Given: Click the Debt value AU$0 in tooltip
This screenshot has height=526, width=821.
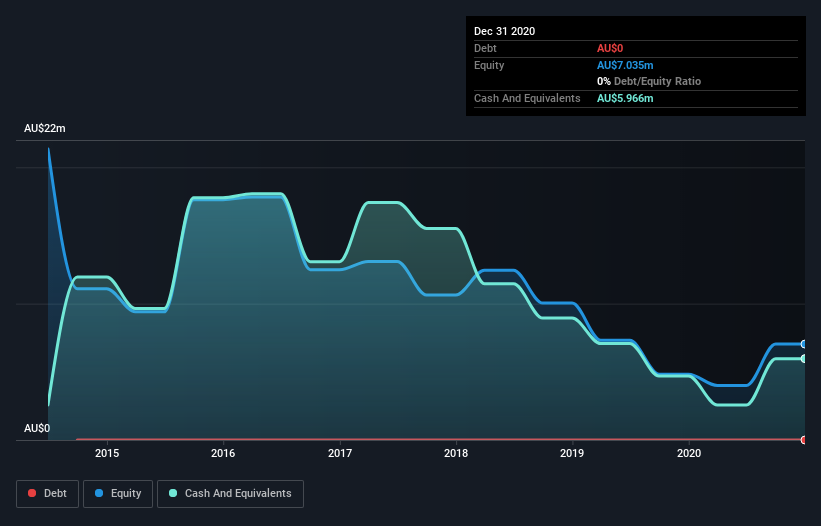Looking at the screenshot, I should [610, 49].
